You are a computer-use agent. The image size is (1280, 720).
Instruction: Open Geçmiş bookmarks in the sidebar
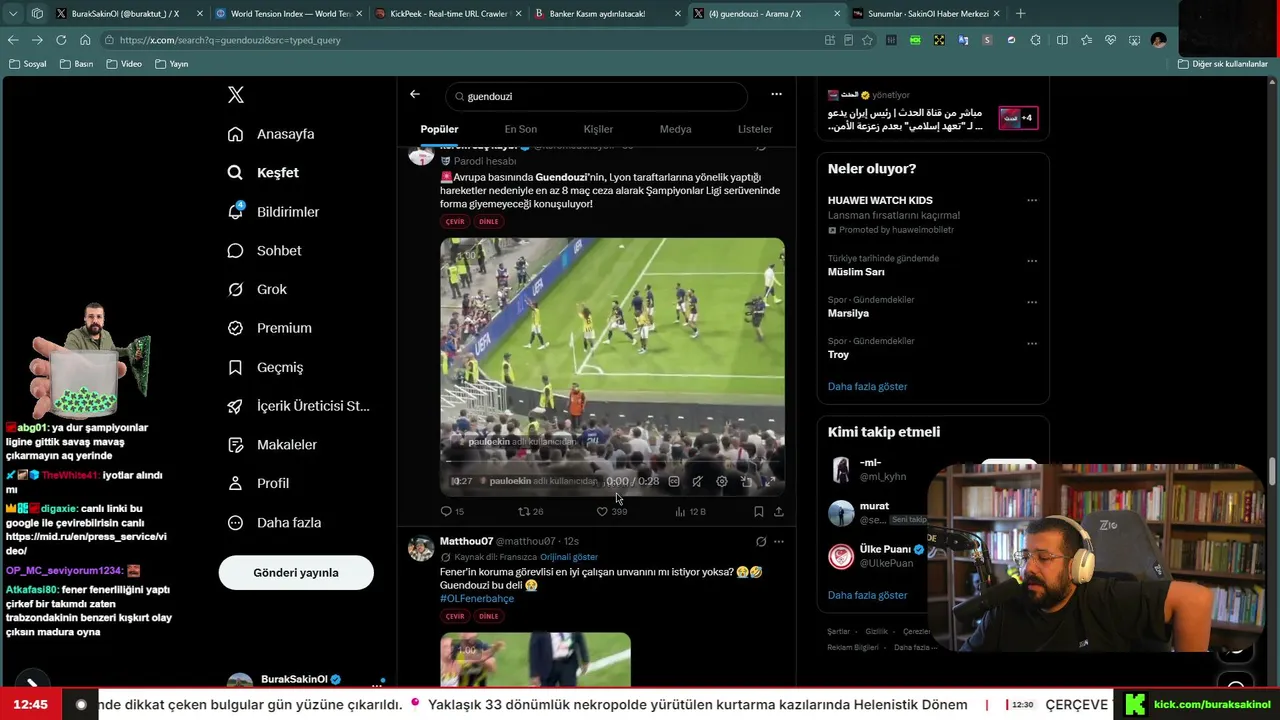[265, 367]
